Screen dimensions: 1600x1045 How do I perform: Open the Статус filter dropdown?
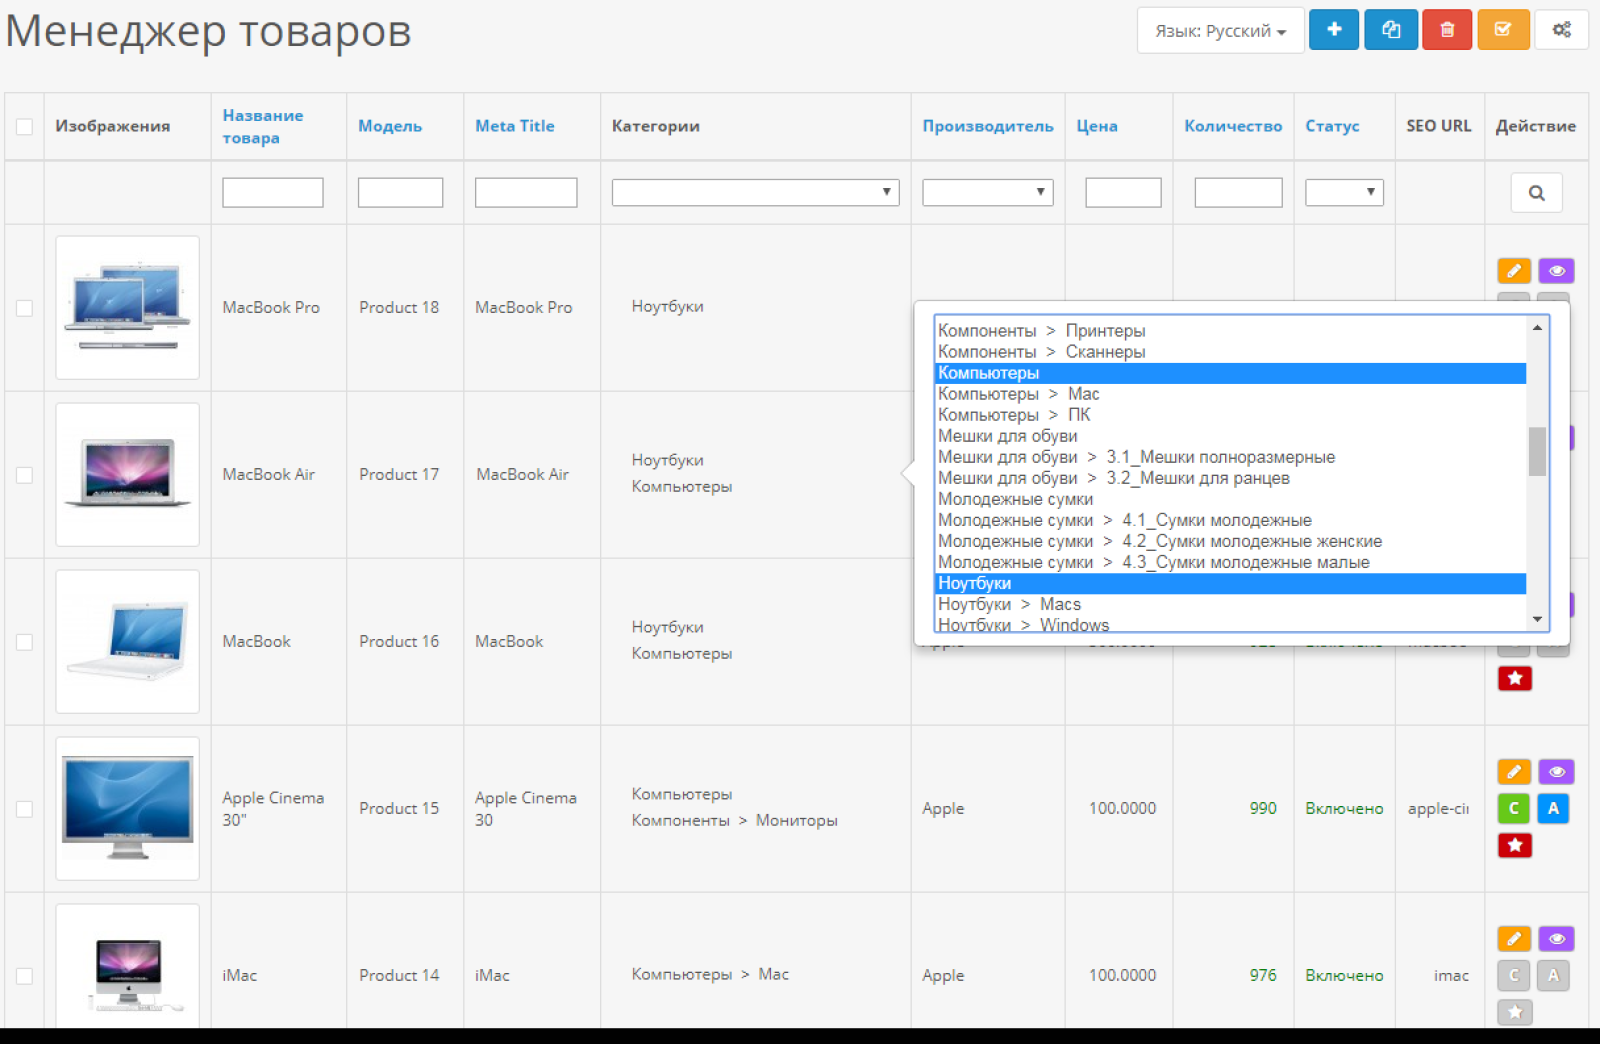[1344, 192]
